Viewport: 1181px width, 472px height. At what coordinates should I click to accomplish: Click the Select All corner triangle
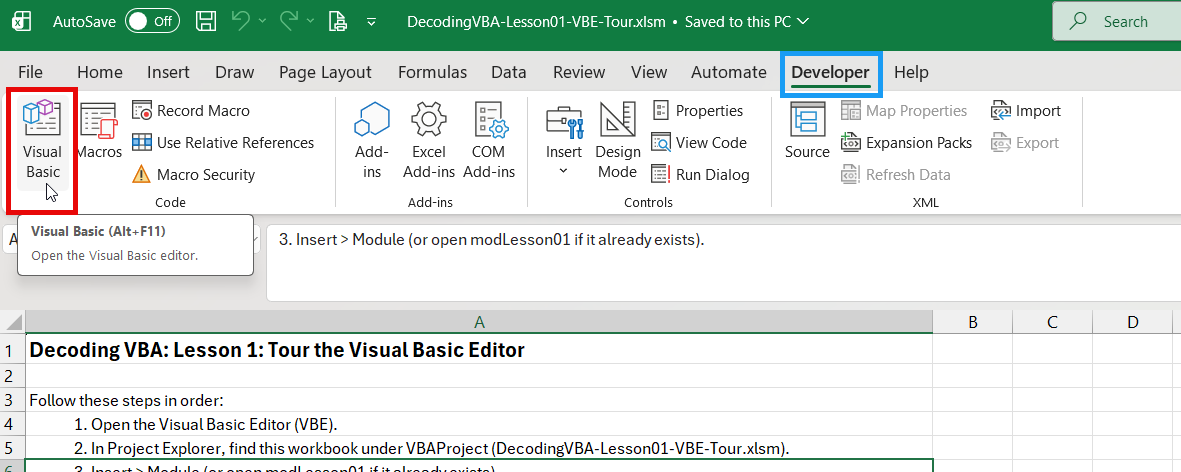(13, 322)
